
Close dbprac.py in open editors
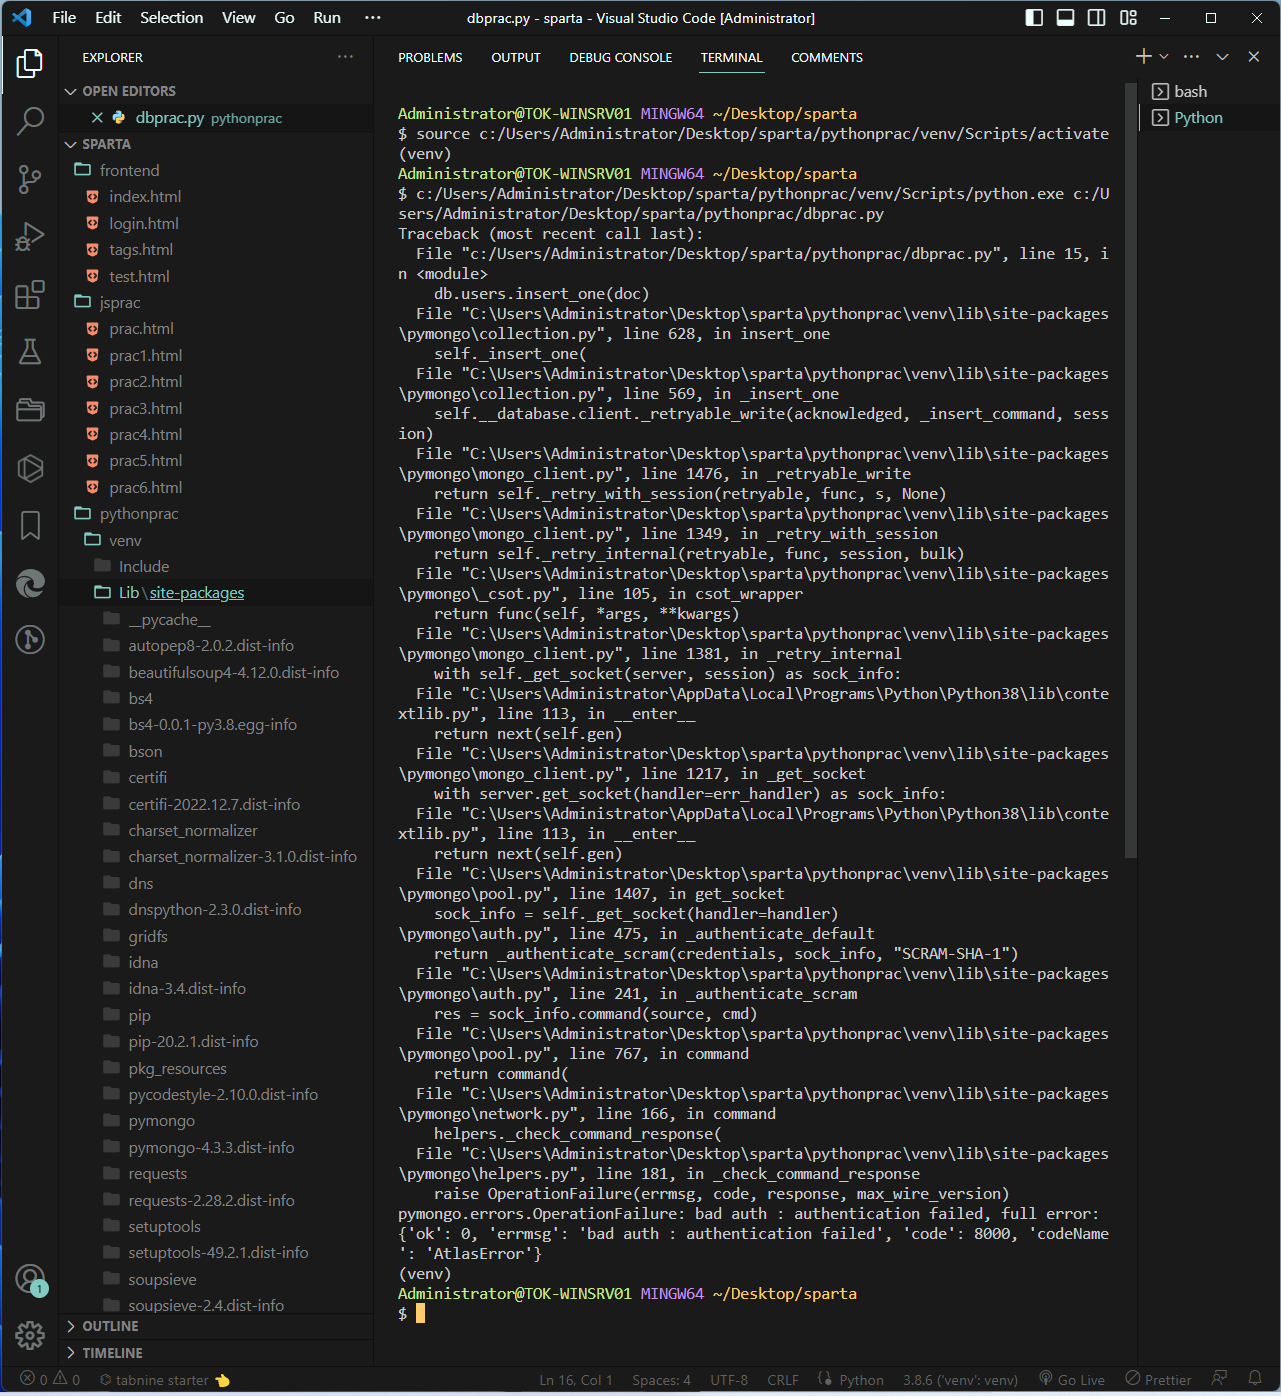tap(97, 118)
